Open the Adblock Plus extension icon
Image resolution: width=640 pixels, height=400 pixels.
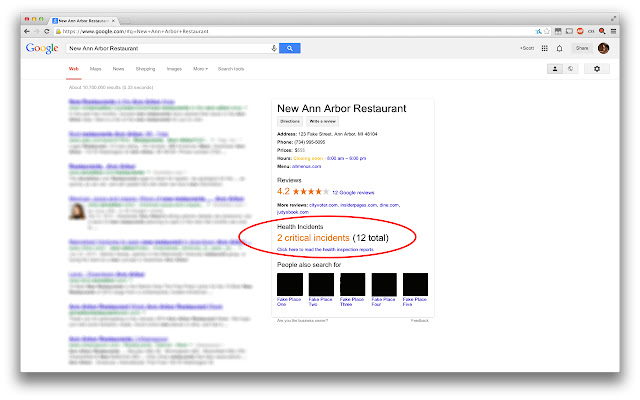(x=580, y=31)
